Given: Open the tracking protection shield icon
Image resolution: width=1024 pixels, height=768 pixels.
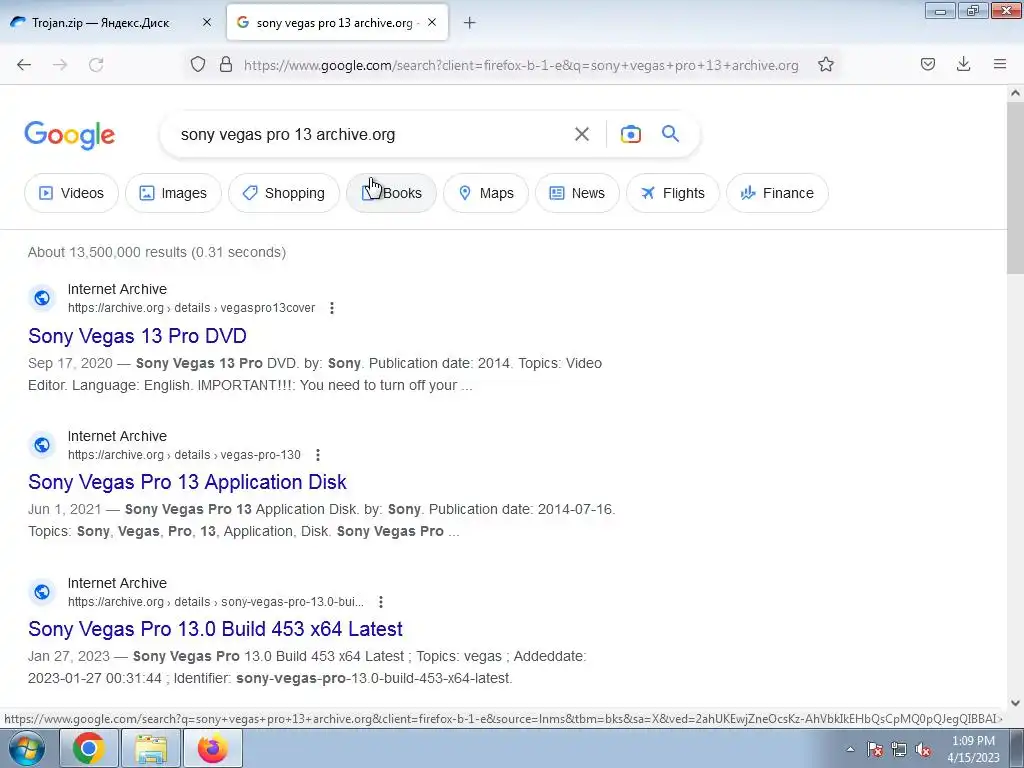Looking at the screenshot, I should coord(198,65).
